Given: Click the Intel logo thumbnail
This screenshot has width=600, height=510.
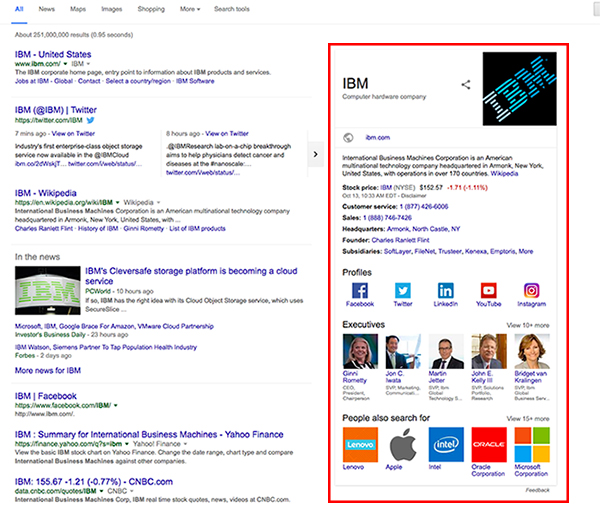Looking at the screenshot, I should click(x=446, y=445).
